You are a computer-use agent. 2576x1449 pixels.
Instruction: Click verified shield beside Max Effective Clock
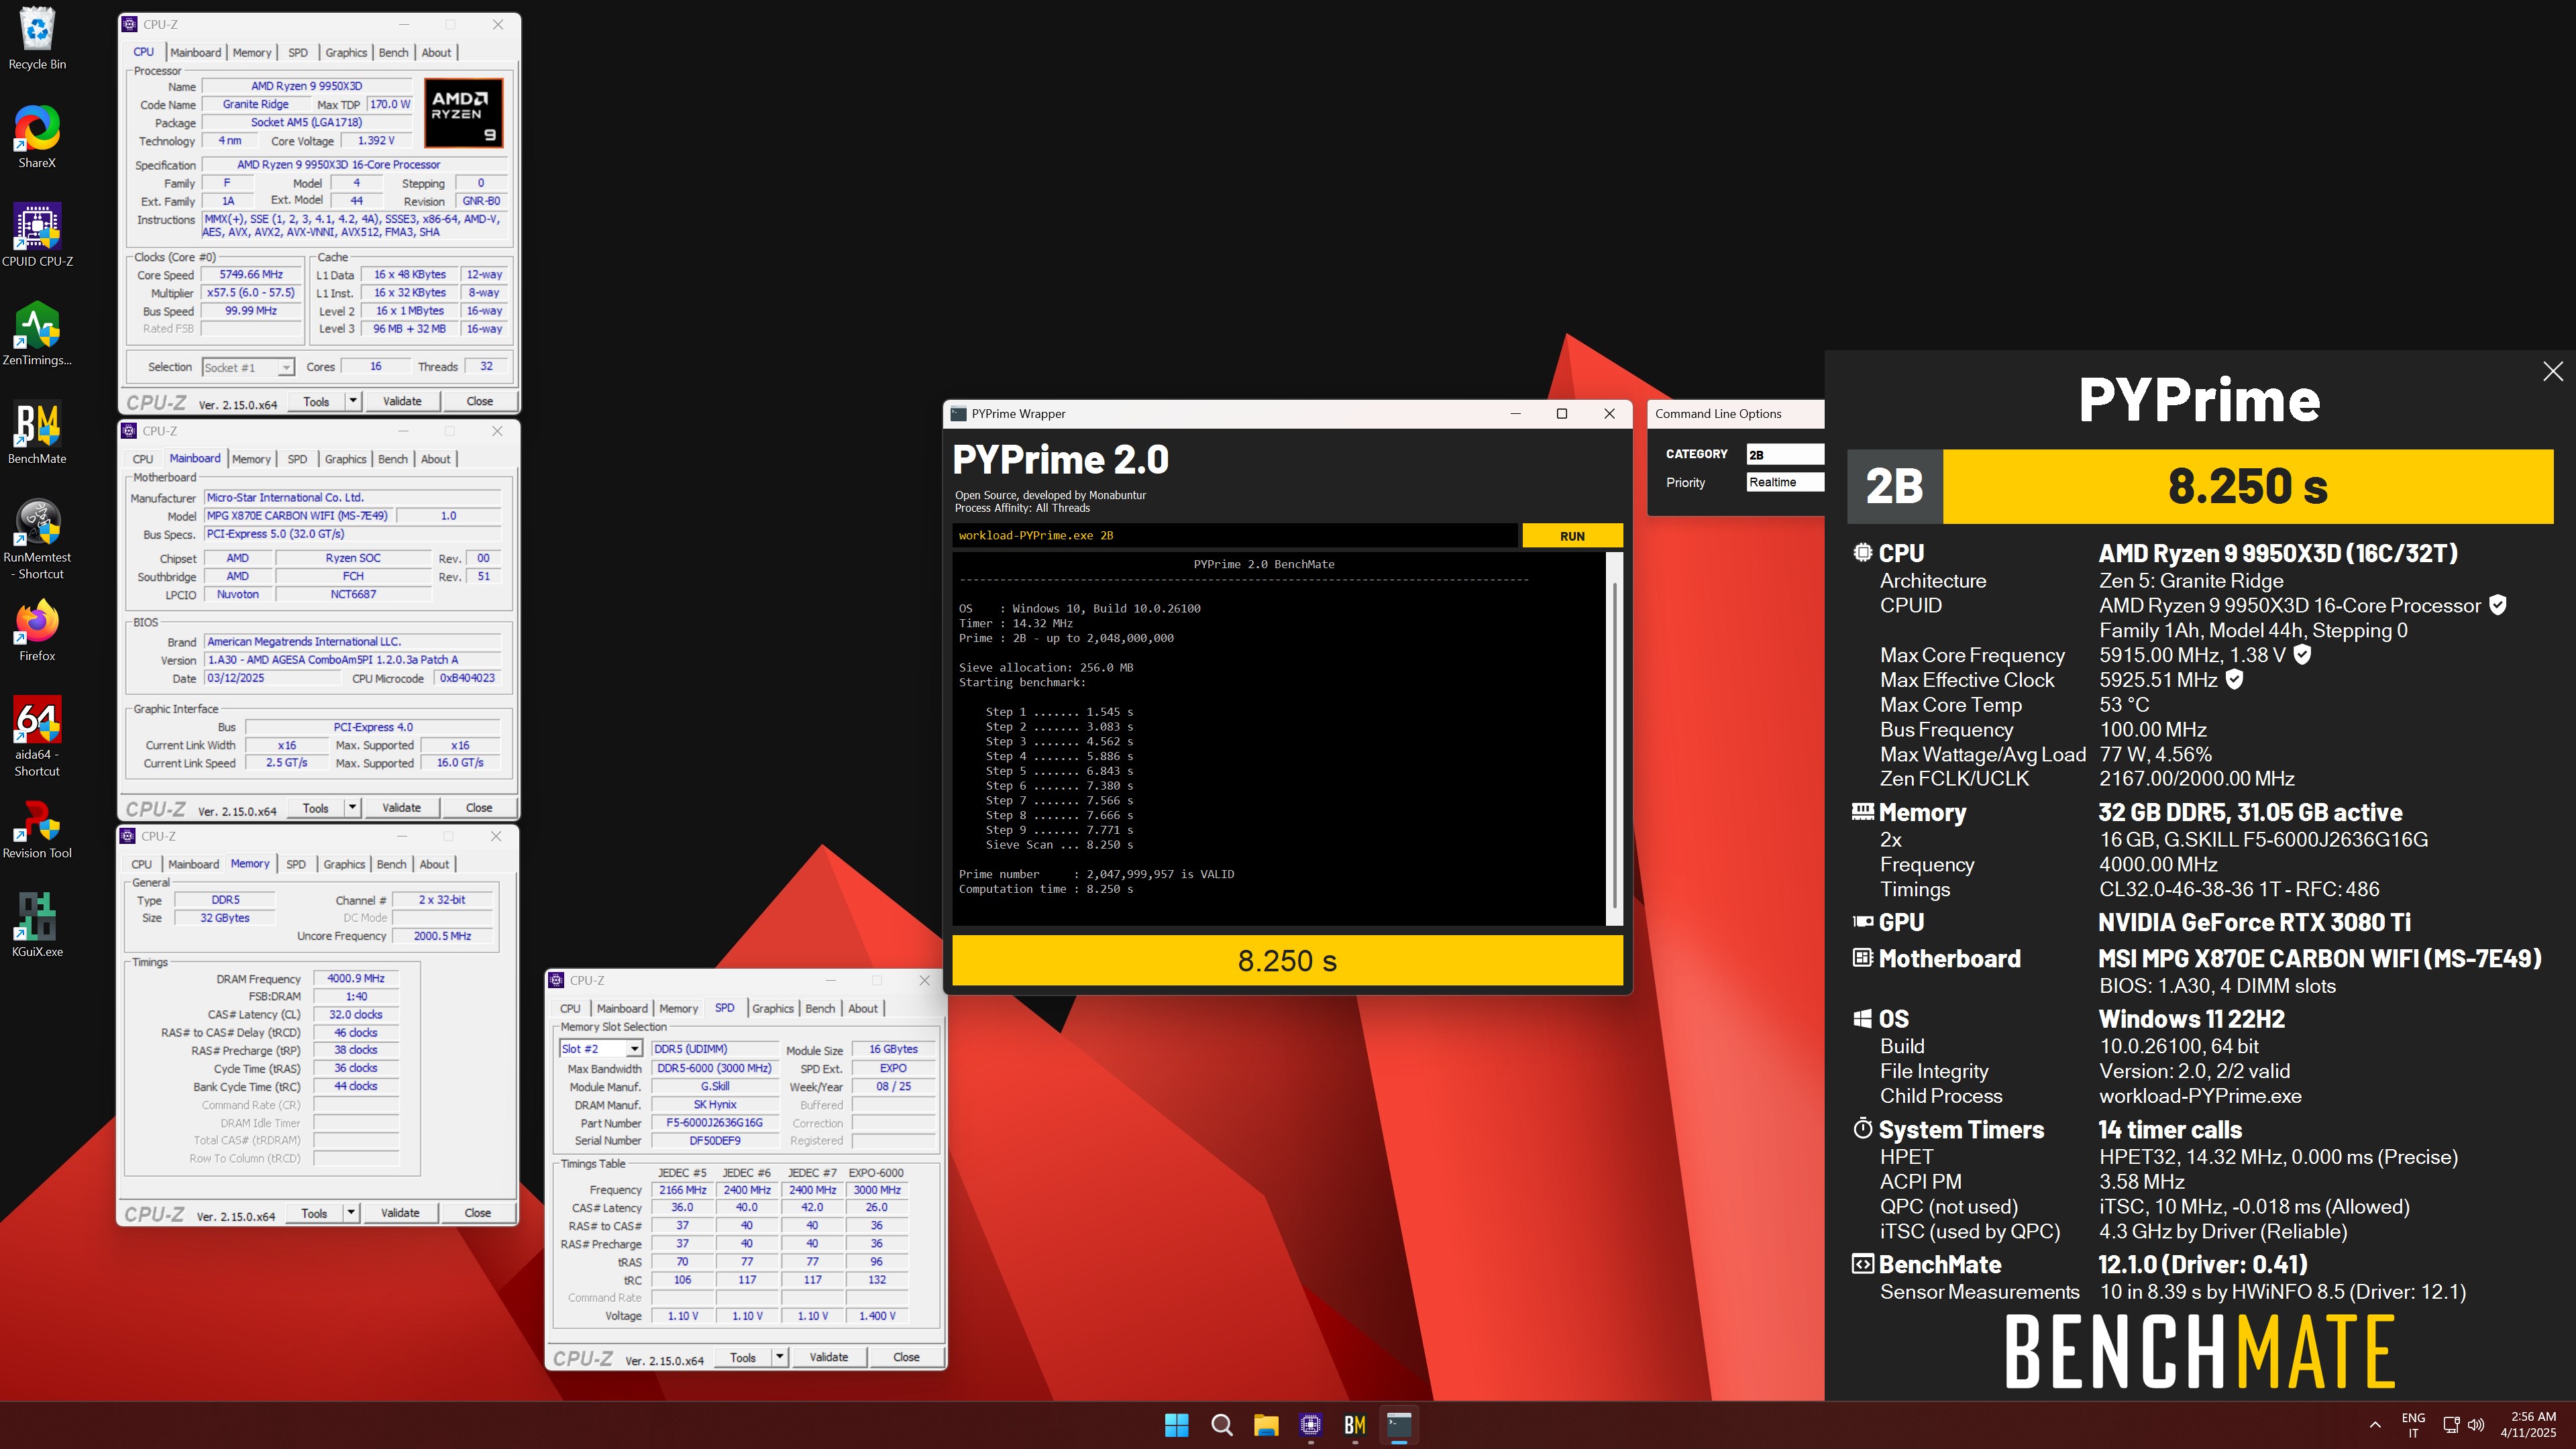point(2235,679)
